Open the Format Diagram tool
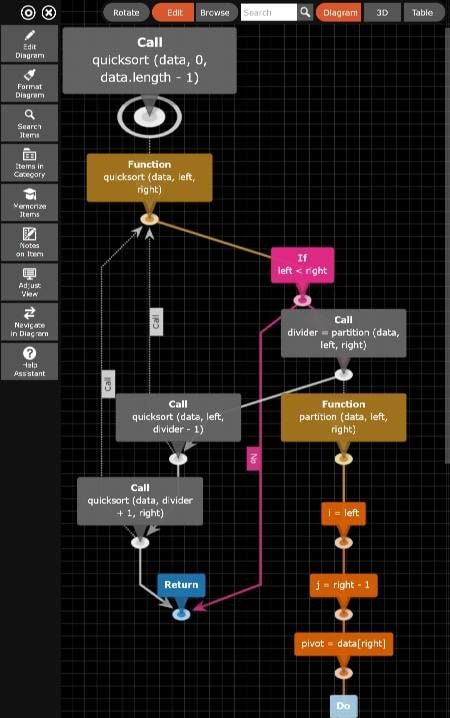Screen dimensions: 450x718 (x=30, y=84)
